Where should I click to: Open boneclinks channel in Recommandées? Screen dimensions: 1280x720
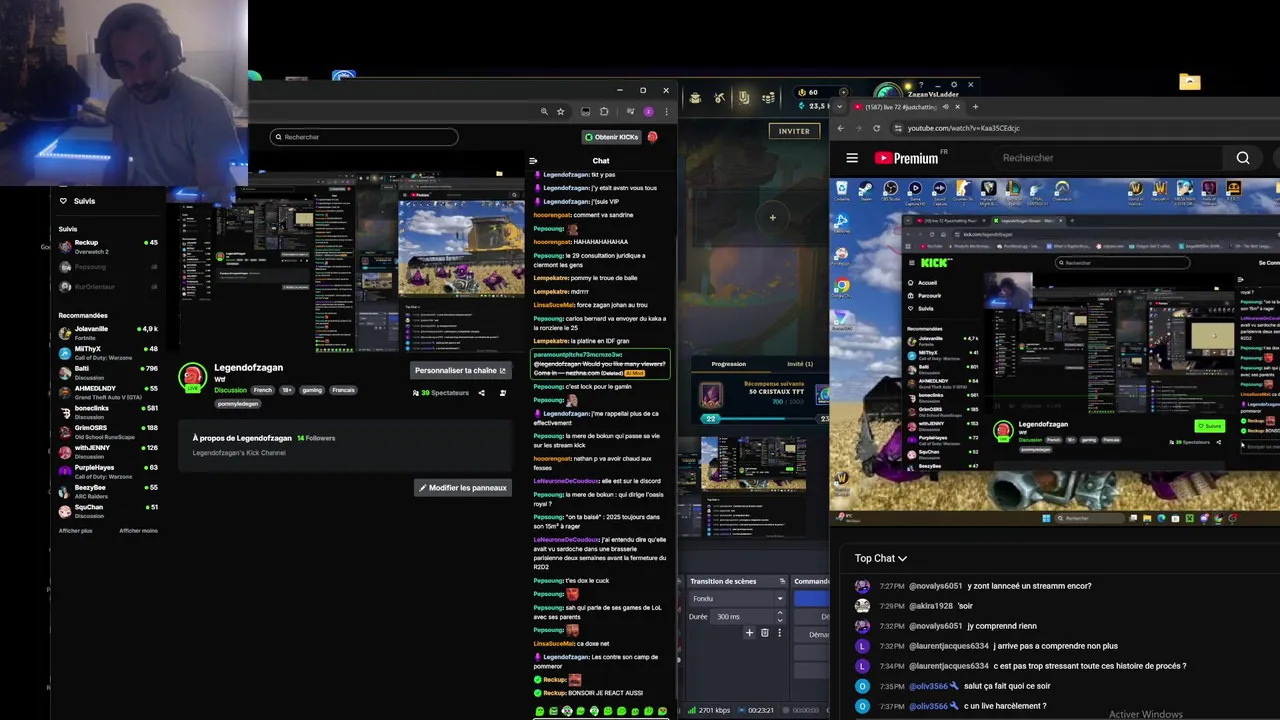pos(108,412)
